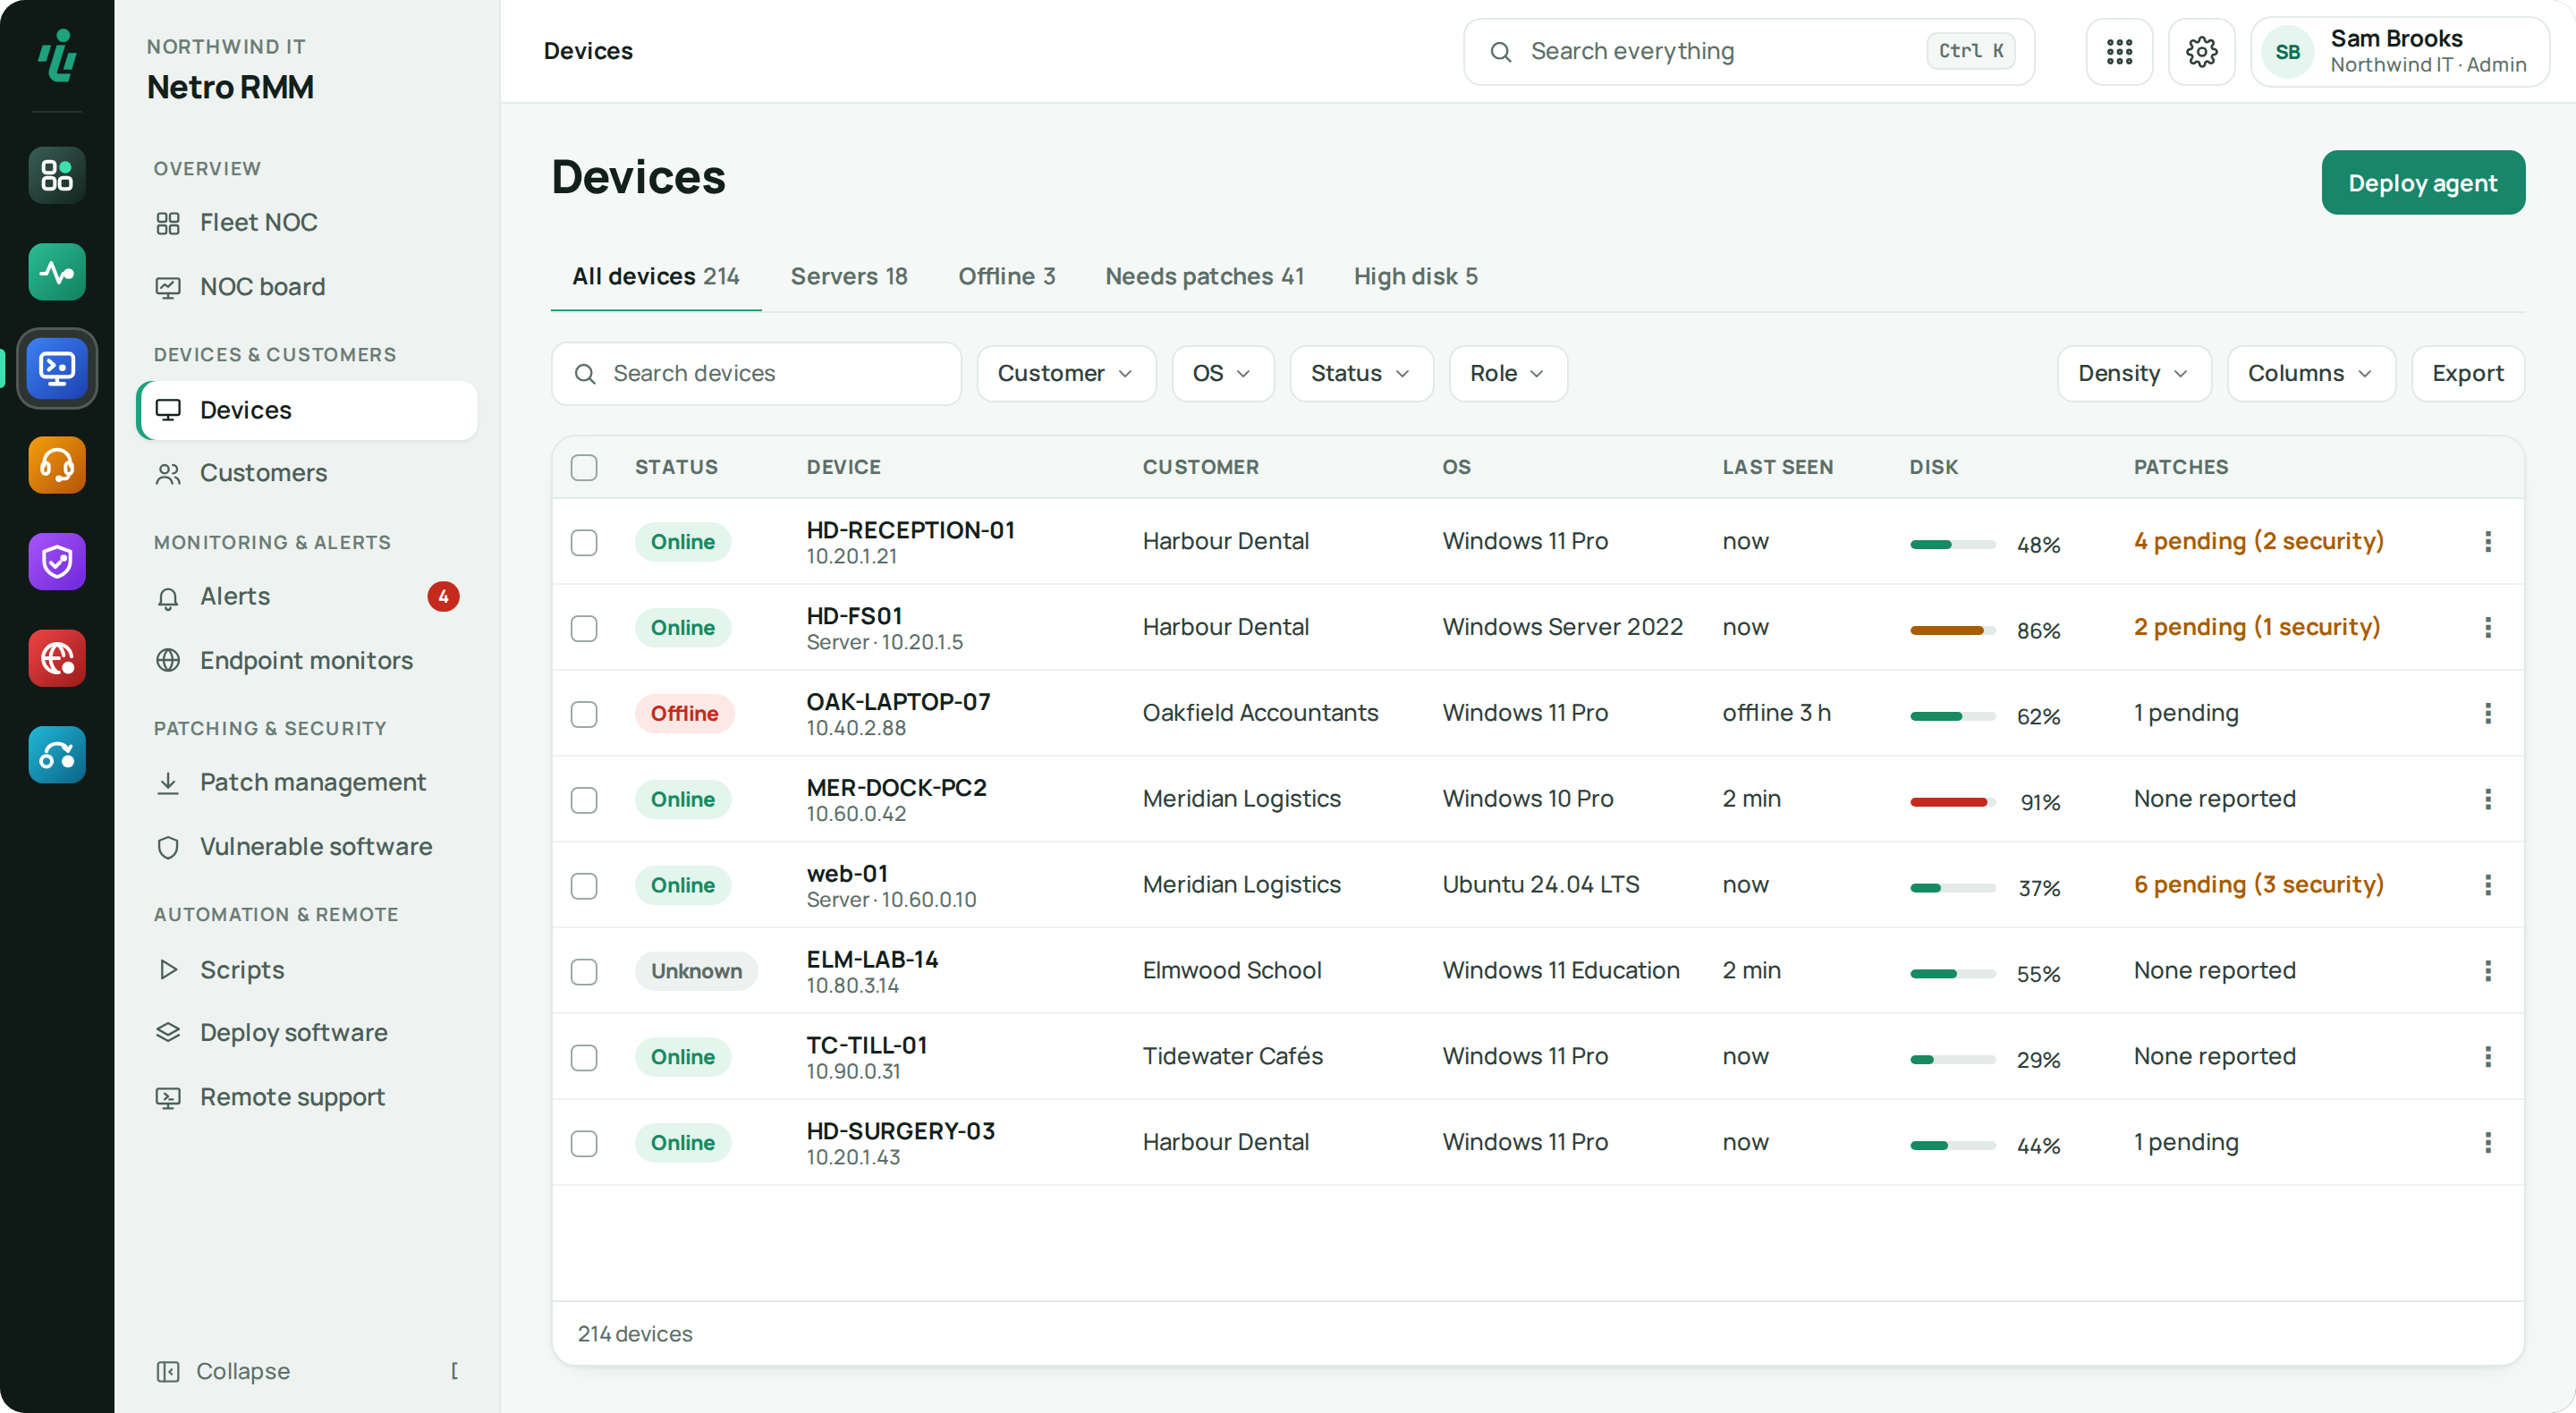Viewport: 2576px width, 1413px height.
Task: Open the red globe app icon
Action: (57, 658)
